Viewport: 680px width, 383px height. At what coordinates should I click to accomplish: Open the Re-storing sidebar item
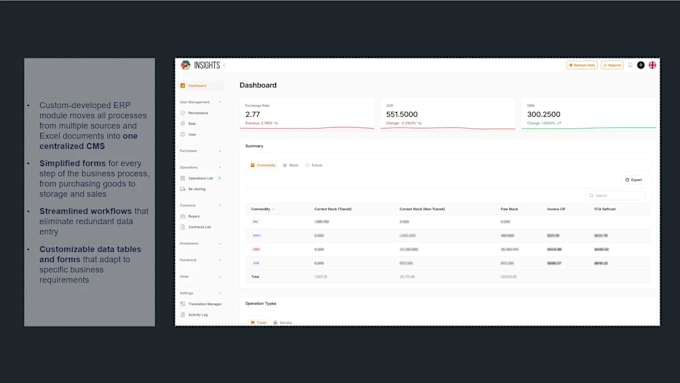coord(193,189)
